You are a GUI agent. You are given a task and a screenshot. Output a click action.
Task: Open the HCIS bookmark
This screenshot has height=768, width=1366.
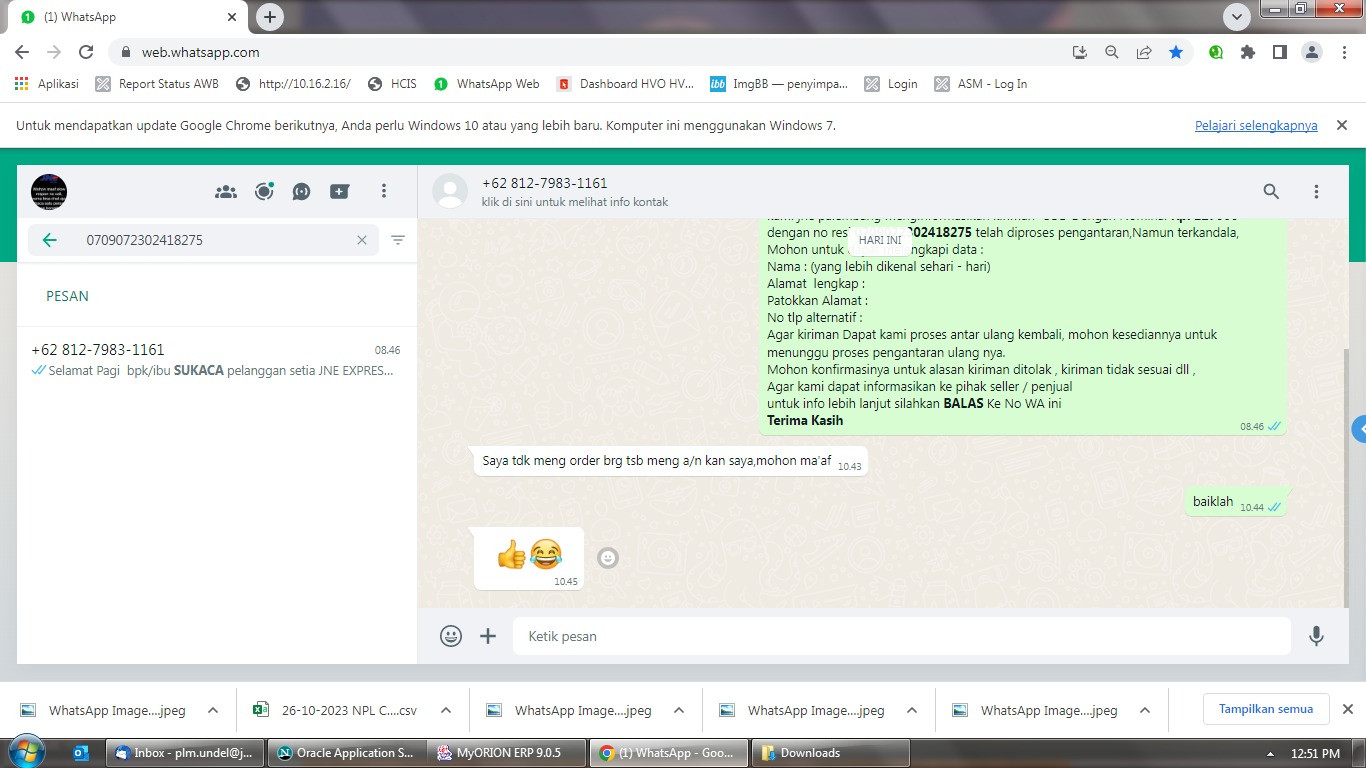point(392,84)
